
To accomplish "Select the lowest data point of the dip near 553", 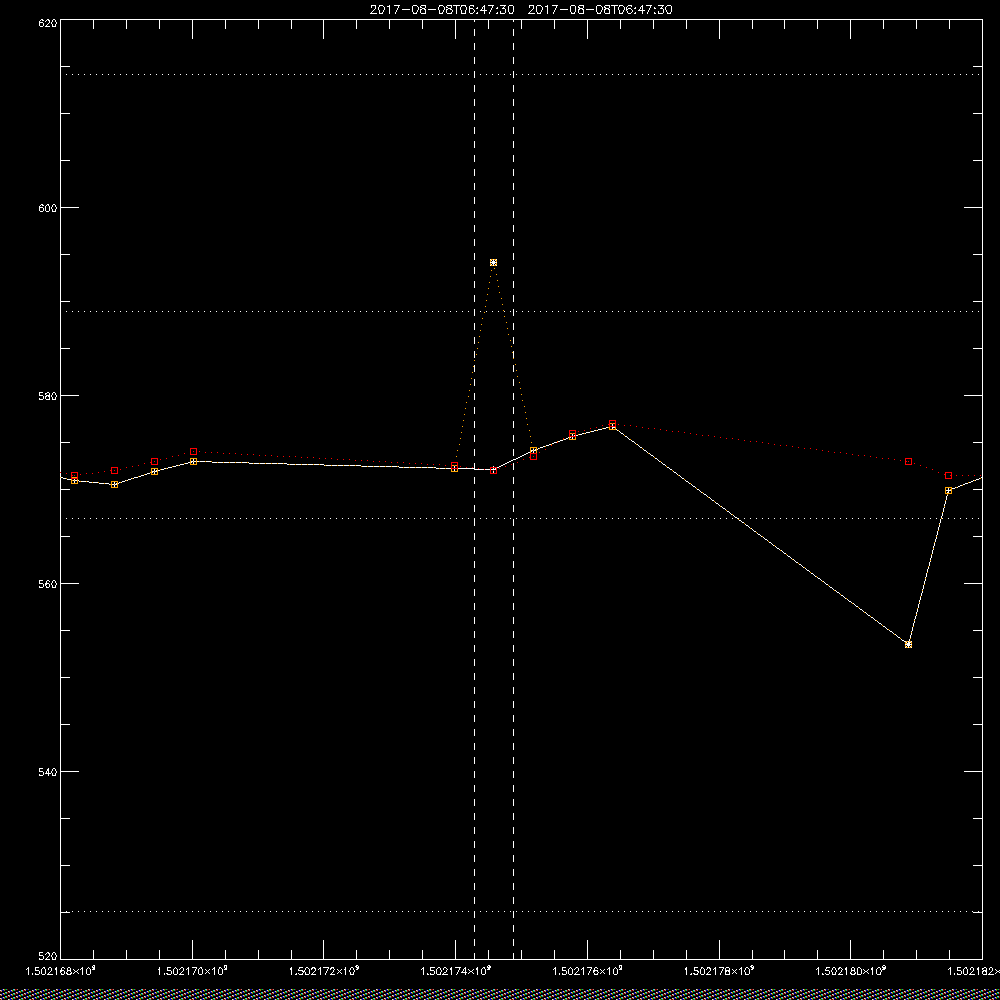I will pyautogui.click(x=908, y=644).
